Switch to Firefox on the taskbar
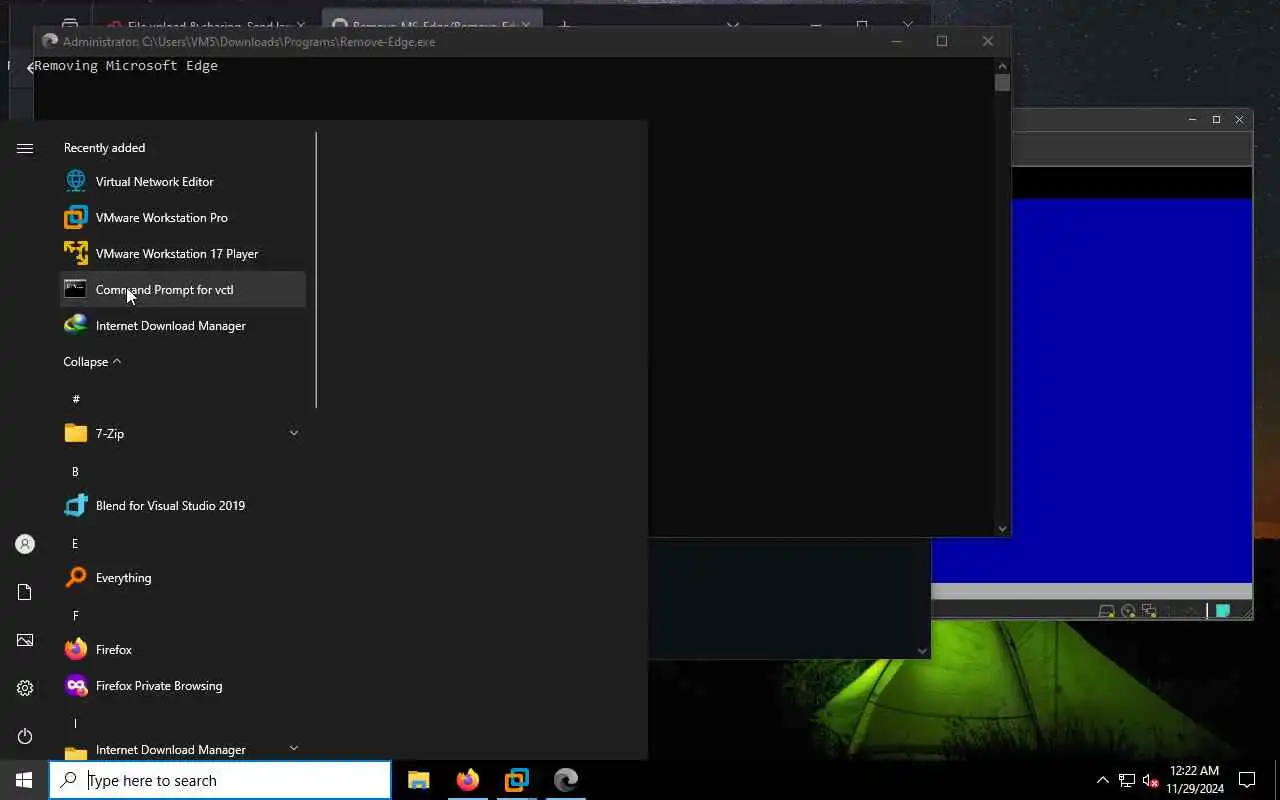The width and height of the screenshot is (1280, 800). pos(468,780)
